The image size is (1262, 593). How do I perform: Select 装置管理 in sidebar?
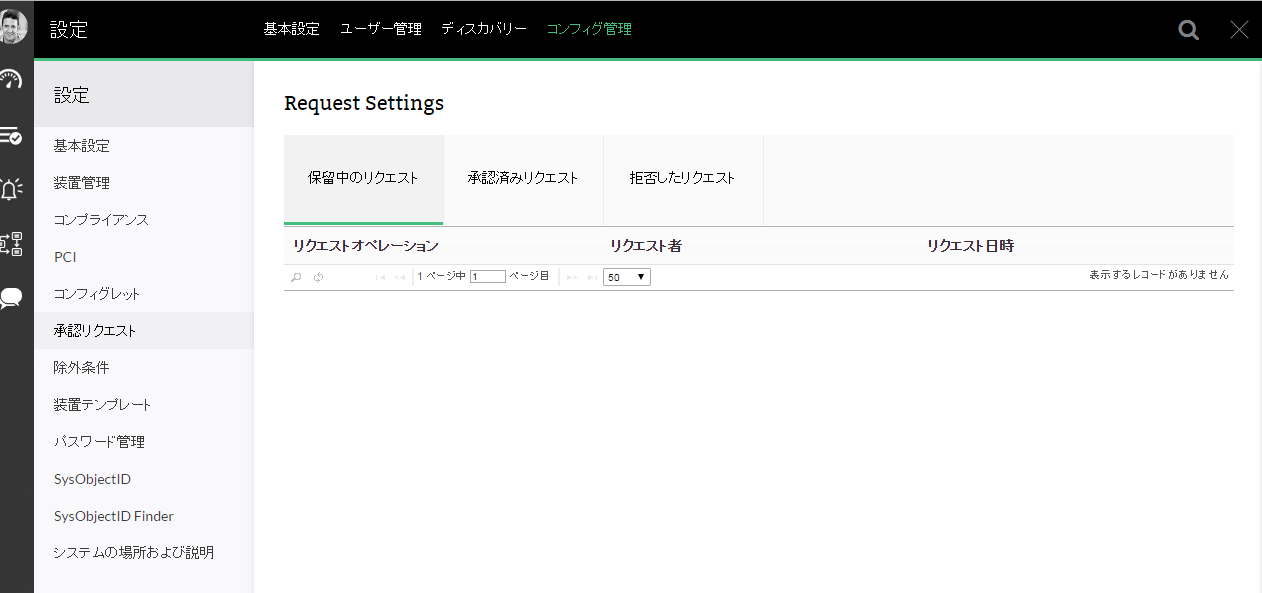[144, 183]
